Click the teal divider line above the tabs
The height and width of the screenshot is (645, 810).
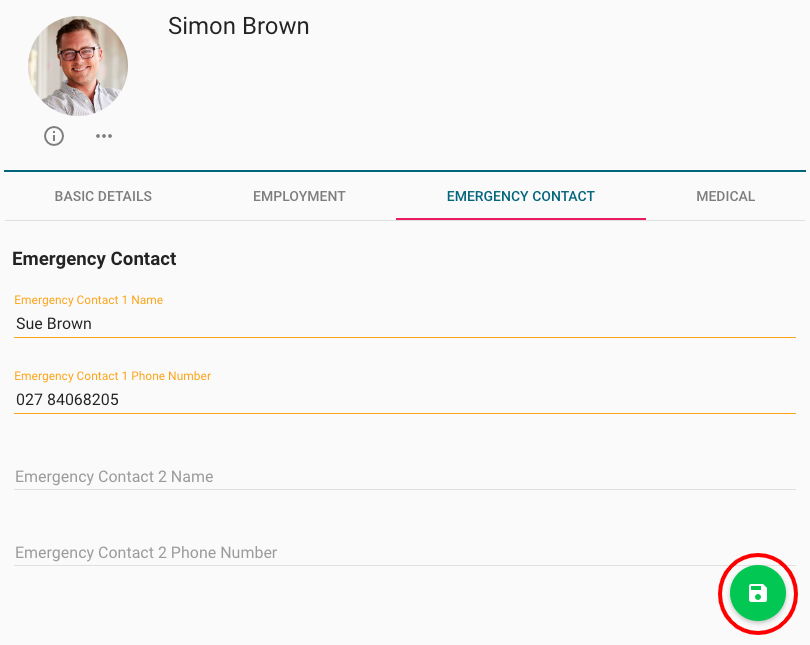pyautogui.click(x=404, y=171)
